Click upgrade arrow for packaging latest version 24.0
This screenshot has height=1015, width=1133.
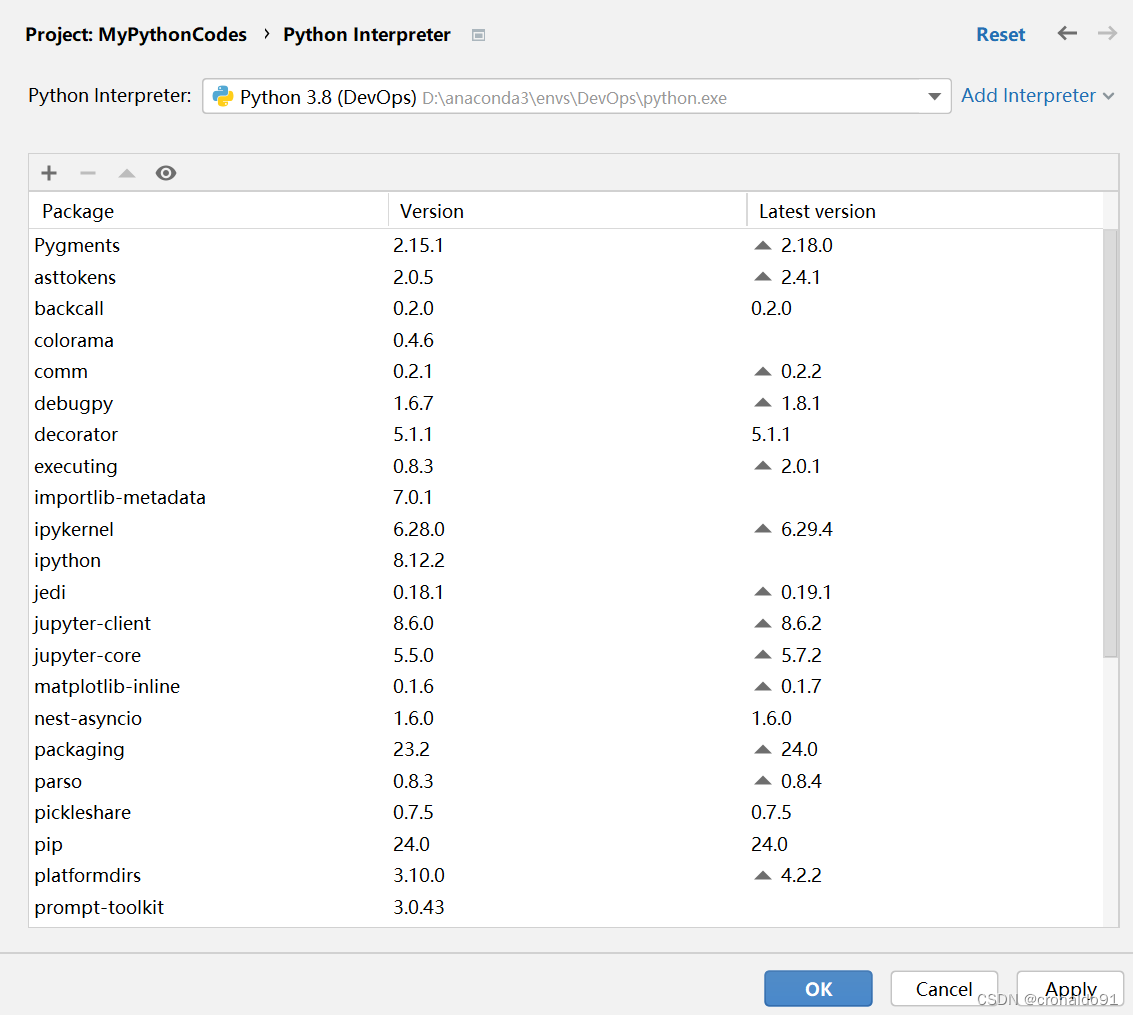pyautogui.click(x=762, y=749)
